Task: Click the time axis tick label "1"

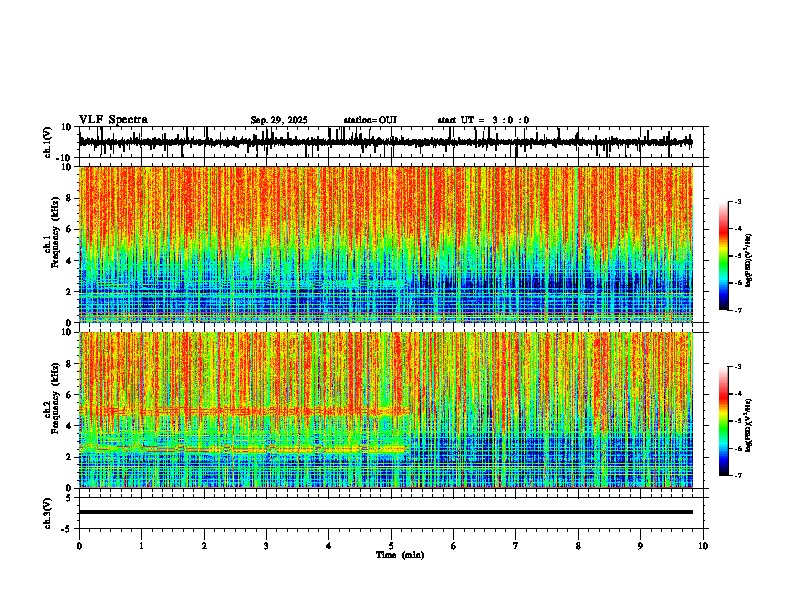Action: (141, 546)
